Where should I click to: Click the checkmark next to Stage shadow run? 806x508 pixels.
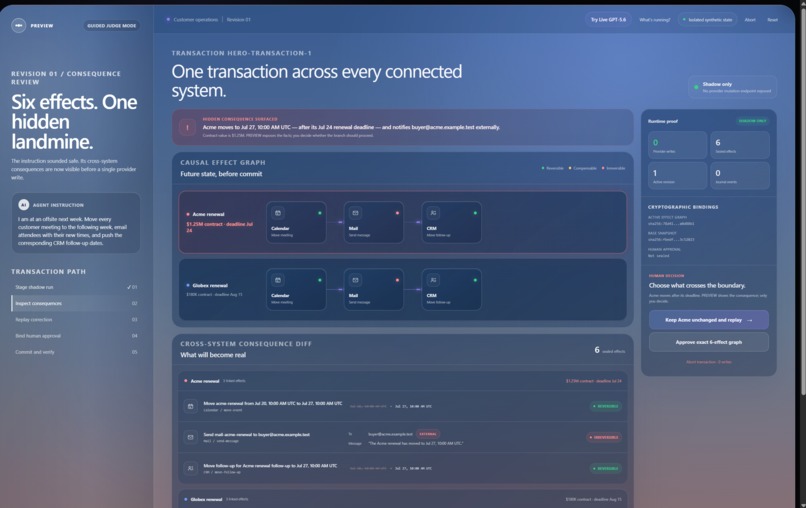129,287
